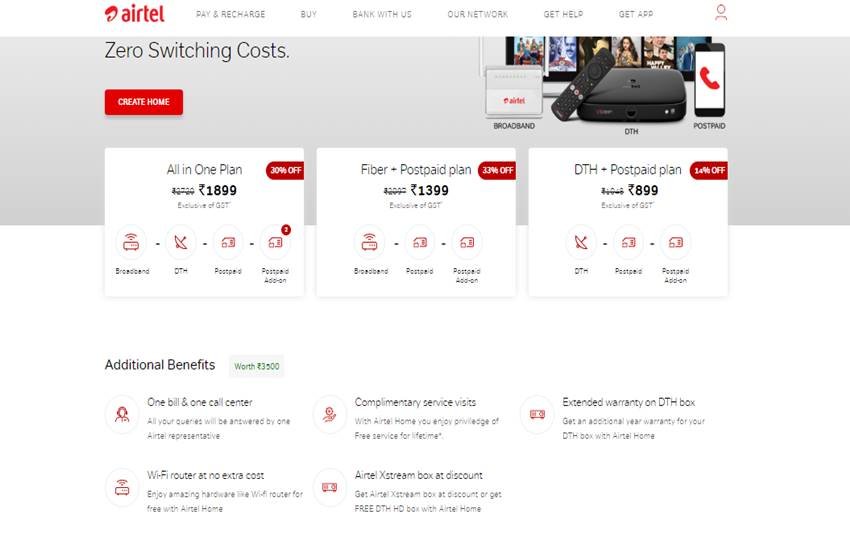Click the ₹899 price
The image size is (850, 550).
click(x=643, y=190)
